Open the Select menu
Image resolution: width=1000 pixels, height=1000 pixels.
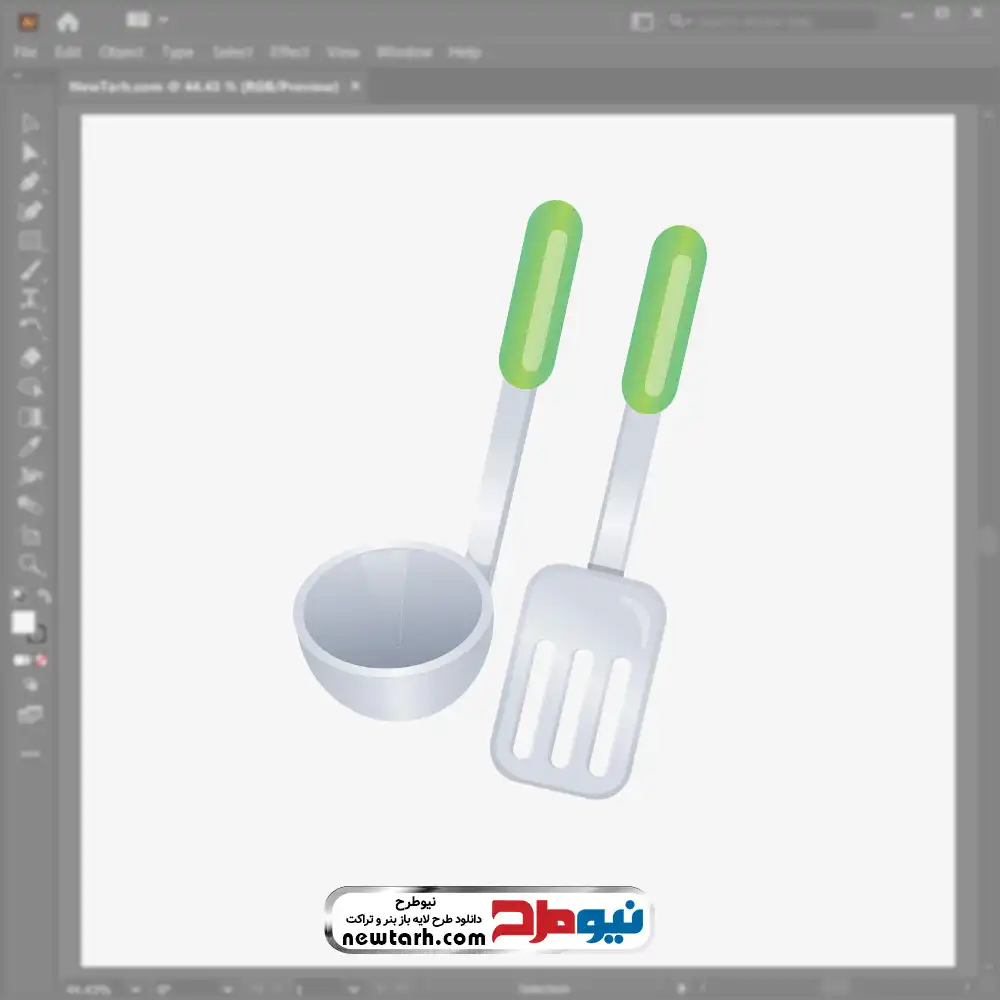point(232,52)
